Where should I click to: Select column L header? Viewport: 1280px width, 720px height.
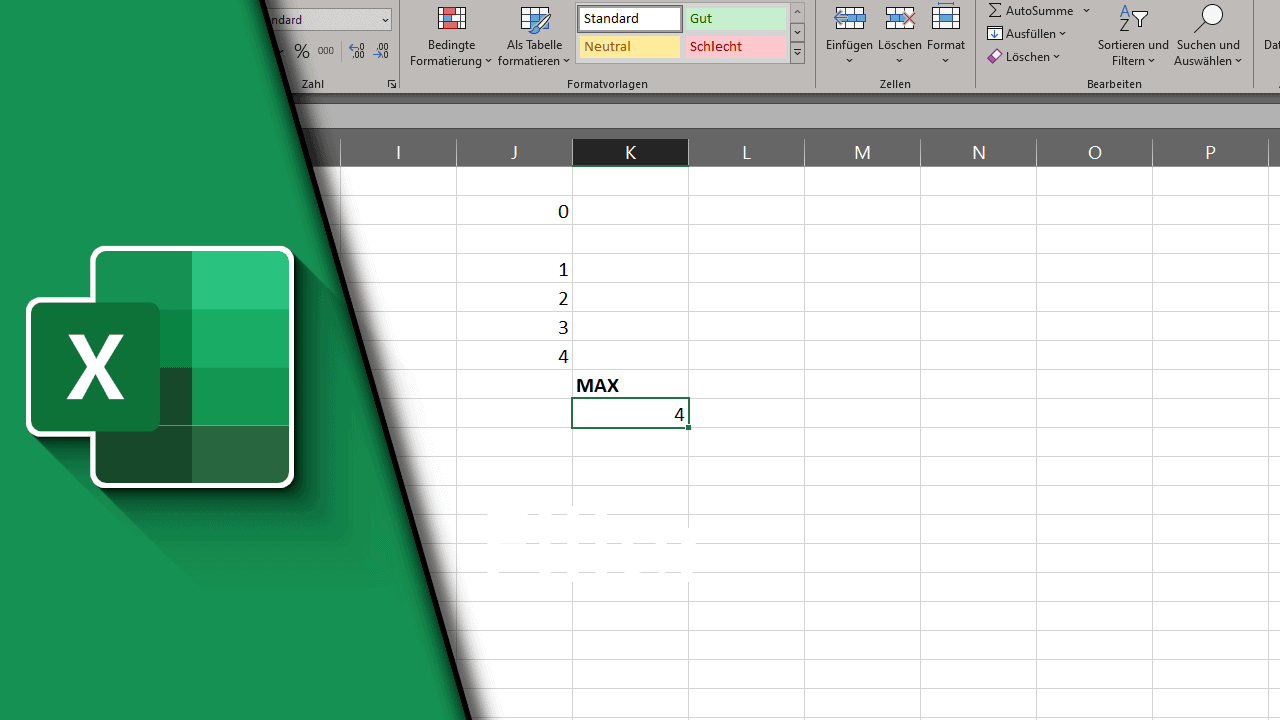tap(746, 152)
